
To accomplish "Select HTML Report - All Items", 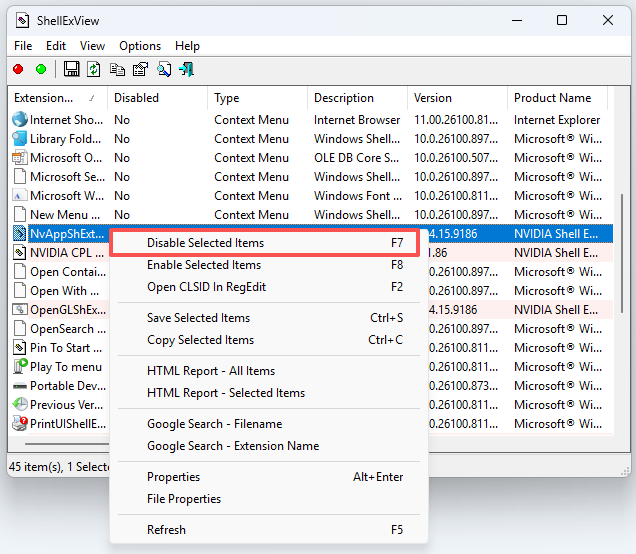I will (x=269, y=371).
